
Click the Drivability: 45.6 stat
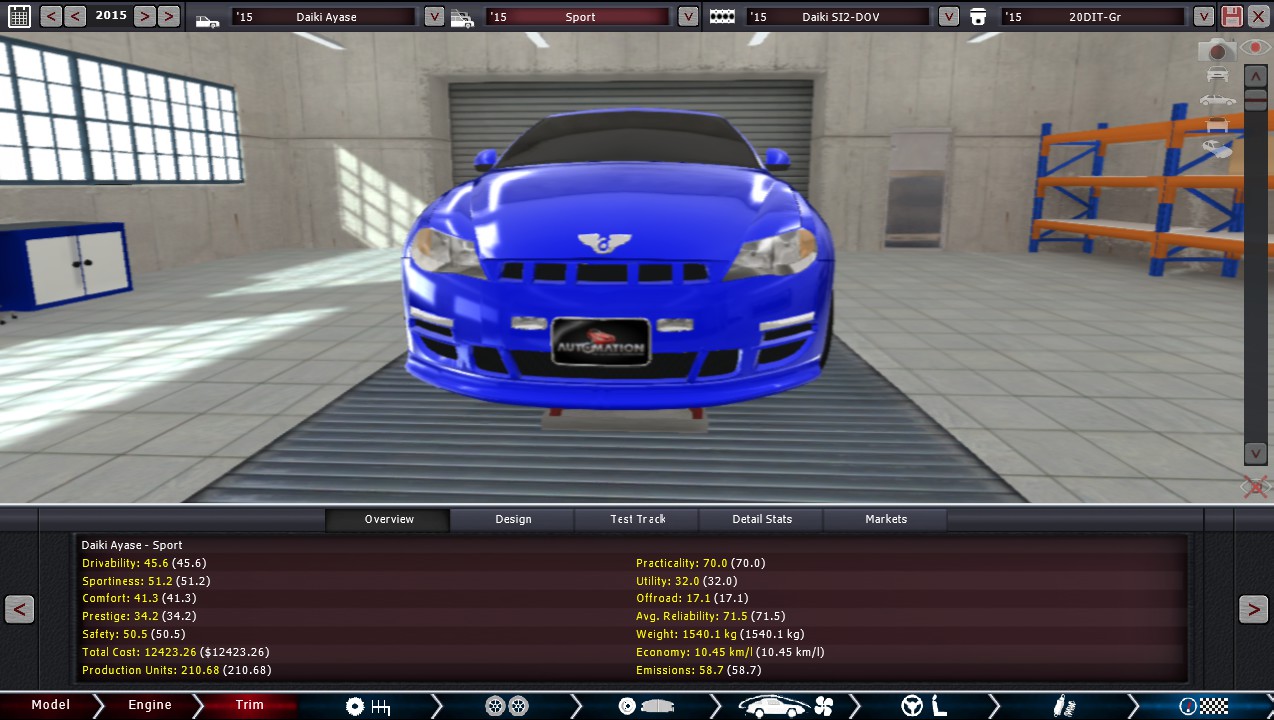[144, 563]
